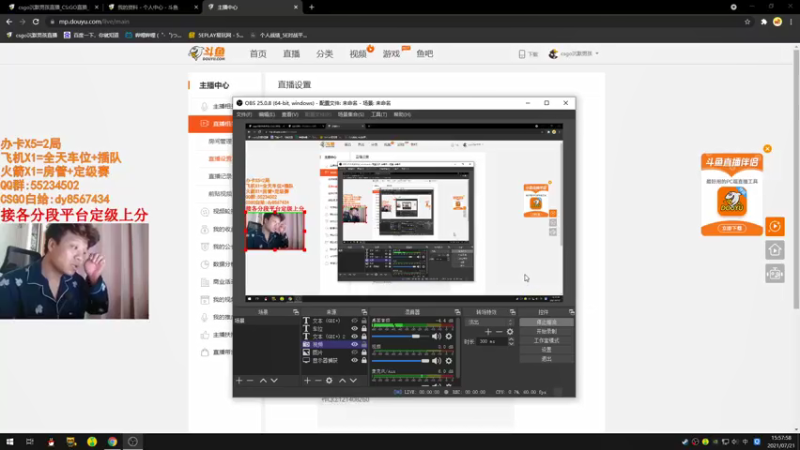Enable 工作室模式 studio mode

point(546,341)
